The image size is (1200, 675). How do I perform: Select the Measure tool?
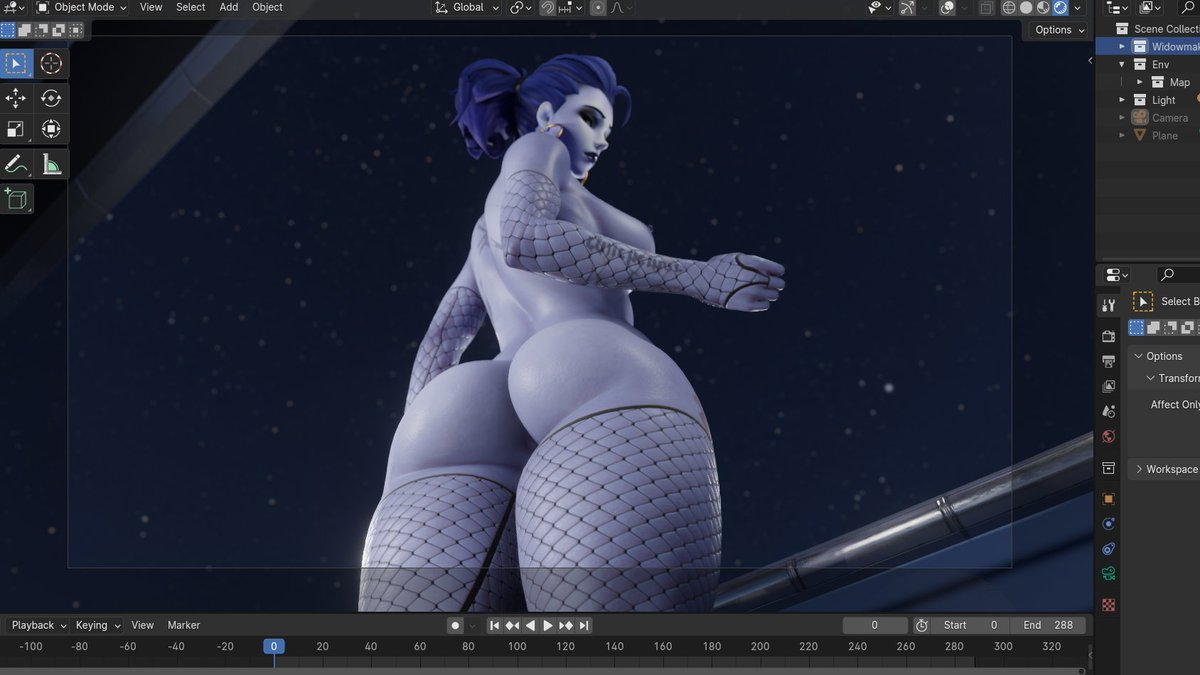coord(51,164)
